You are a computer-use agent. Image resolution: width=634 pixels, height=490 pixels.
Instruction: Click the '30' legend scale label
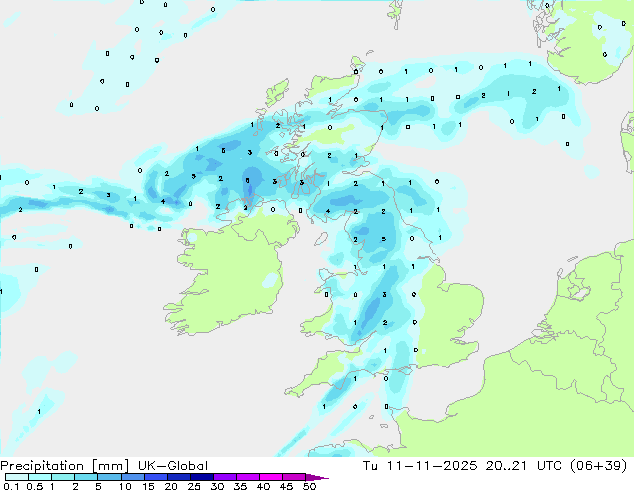tap(217, 486)
